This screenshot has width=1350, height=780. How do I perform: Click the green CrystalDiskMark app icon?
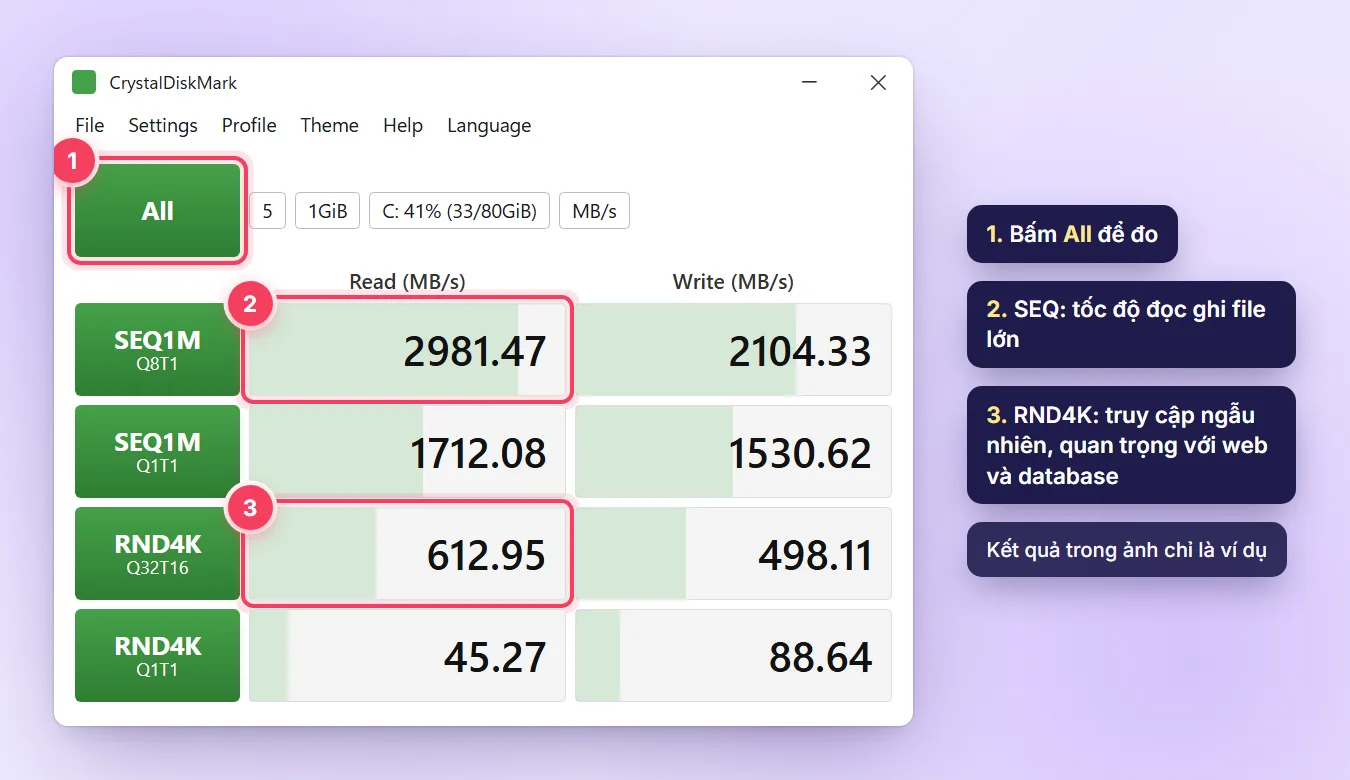(84, 83)
